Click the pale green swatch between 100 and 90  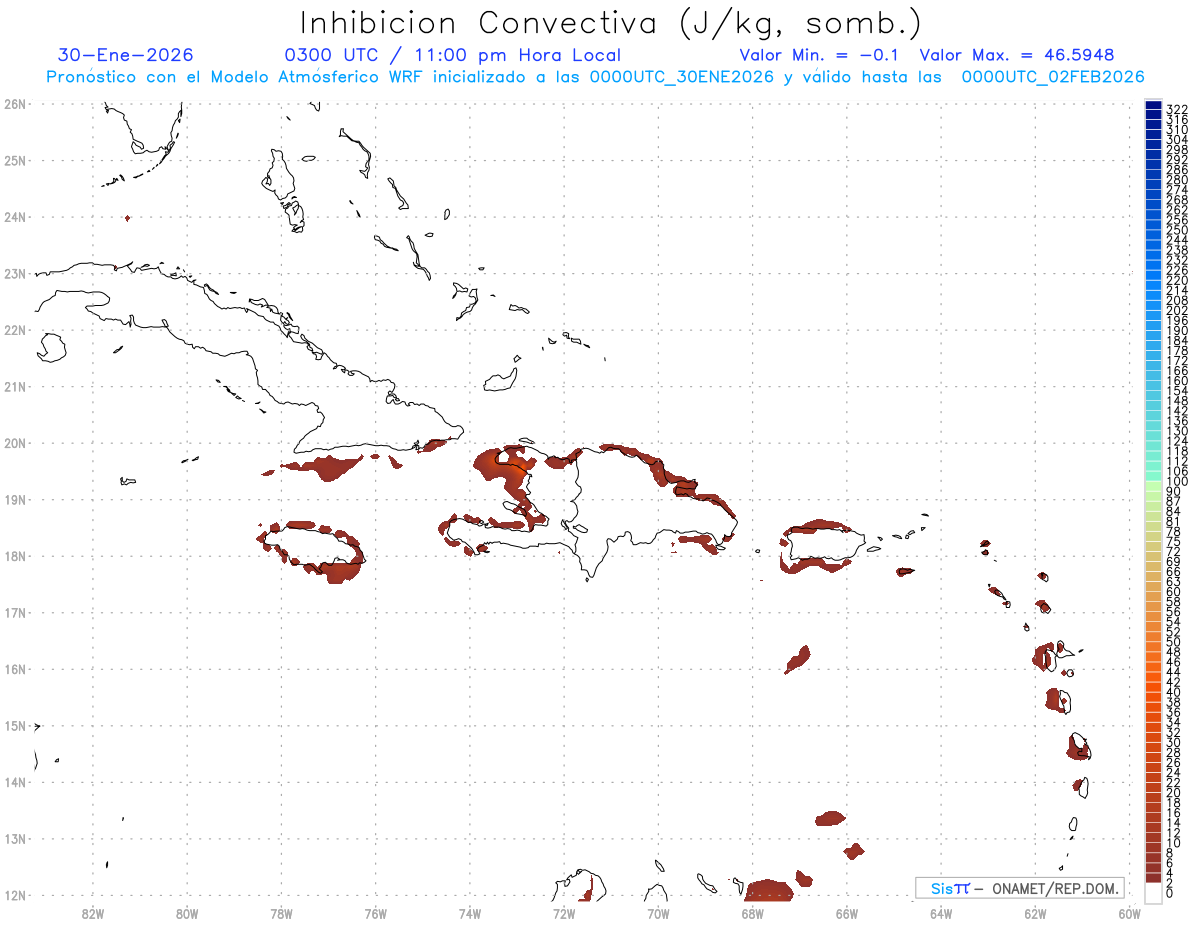(1153, 485)
